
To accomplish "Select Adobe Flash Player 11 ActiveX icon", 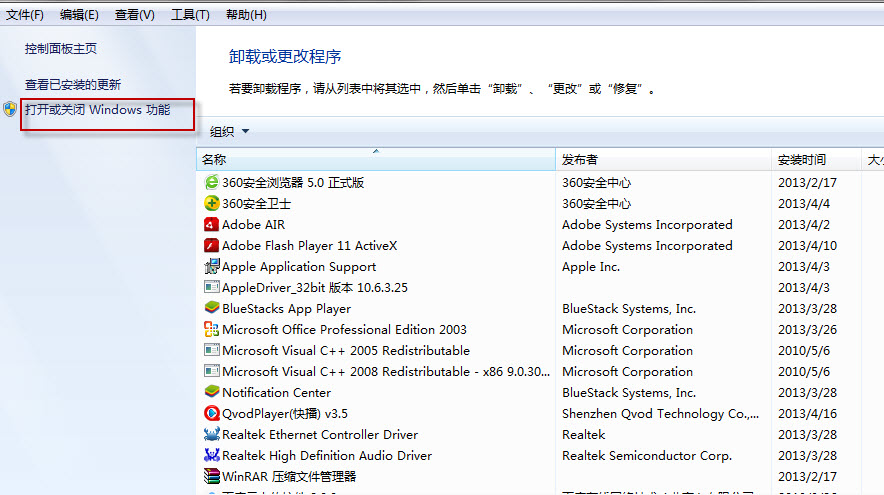I will tap(211, 246).
